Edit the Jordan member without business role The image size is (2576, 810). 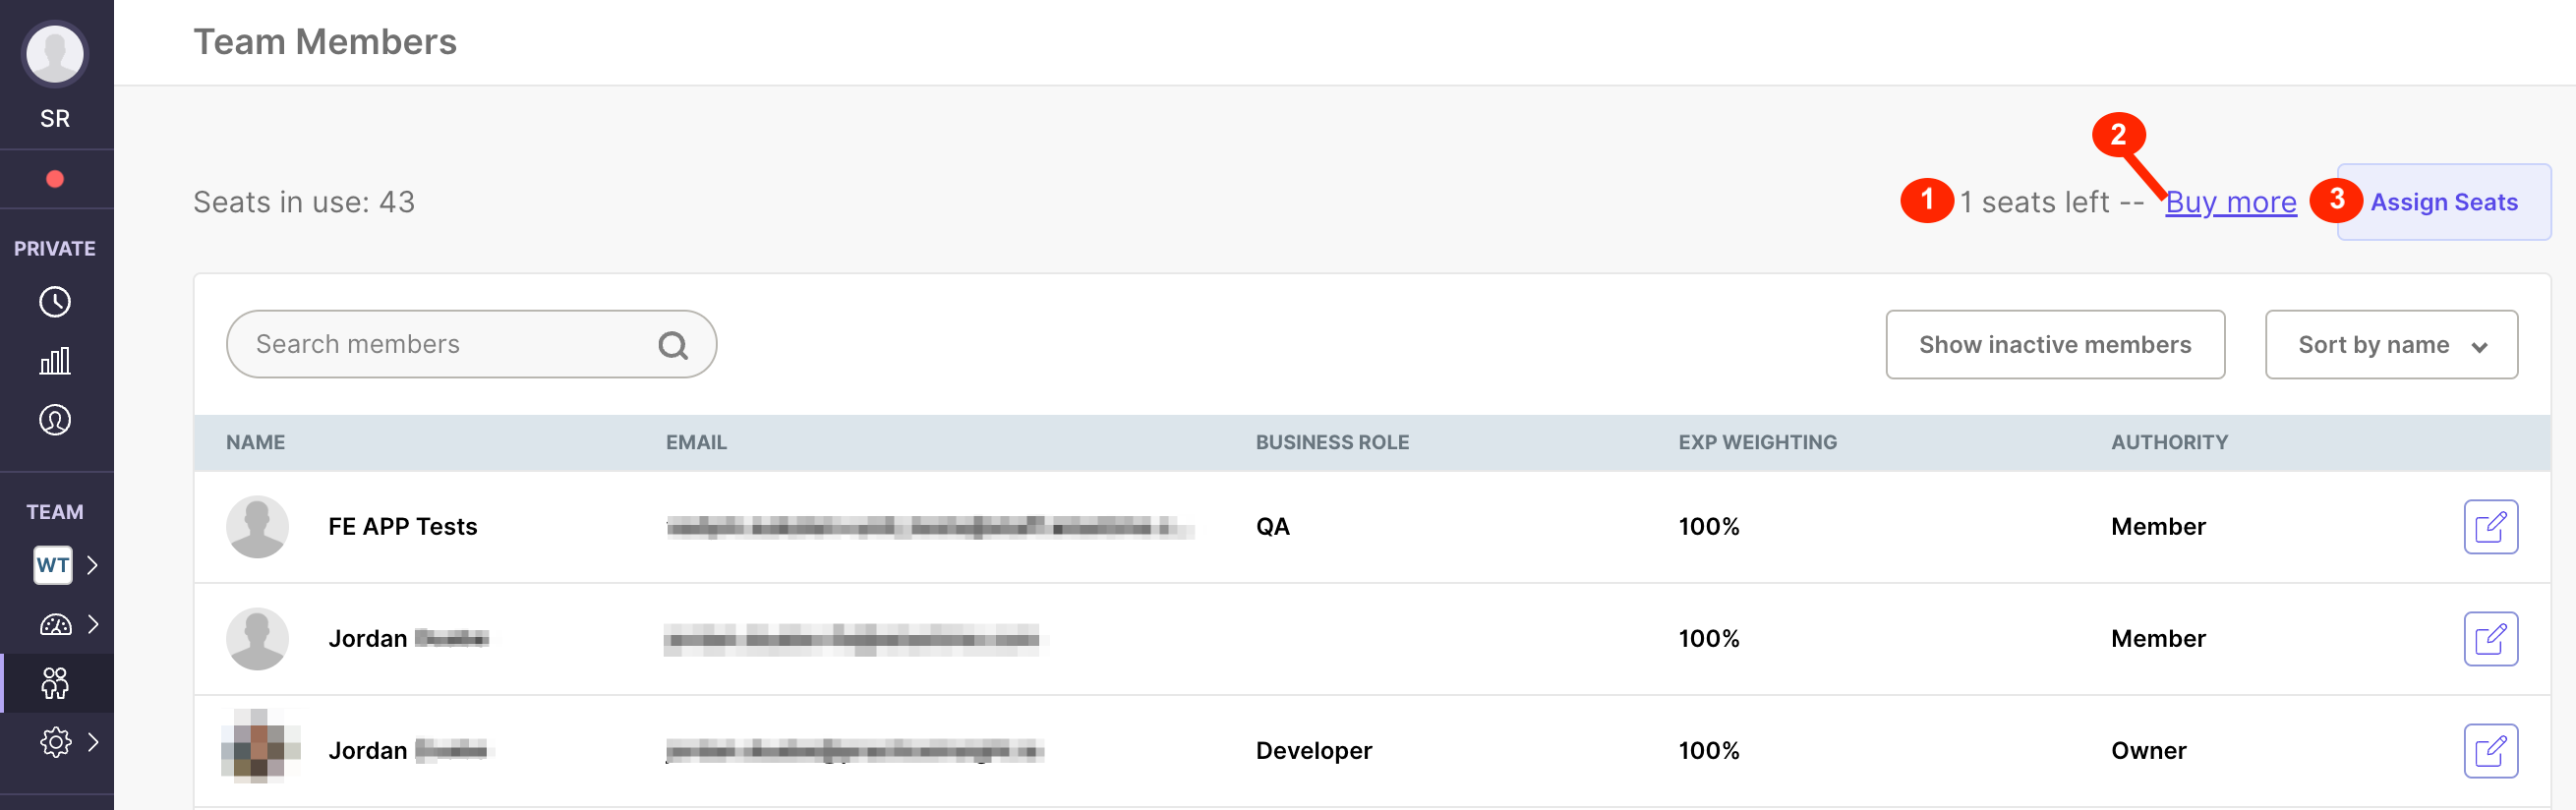[x=2490, y=638]
